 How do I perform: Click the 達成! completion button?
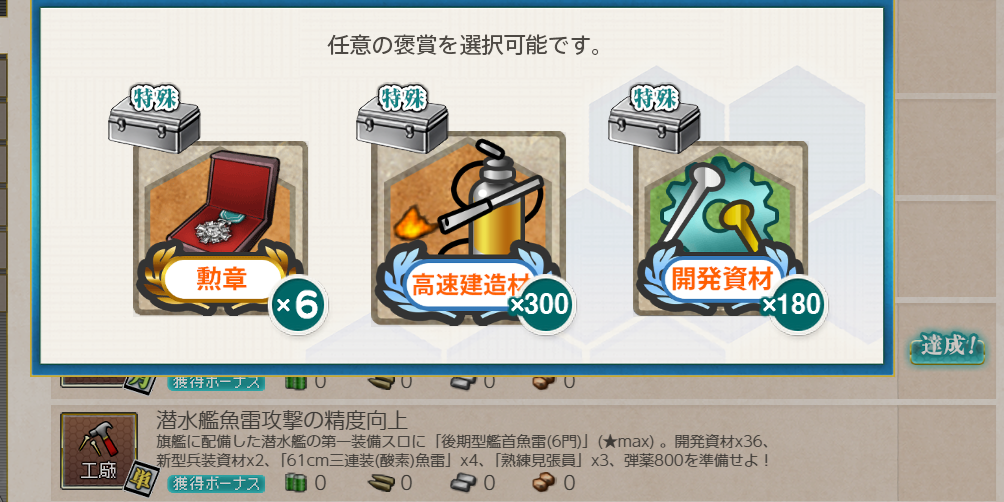point(946,348)
